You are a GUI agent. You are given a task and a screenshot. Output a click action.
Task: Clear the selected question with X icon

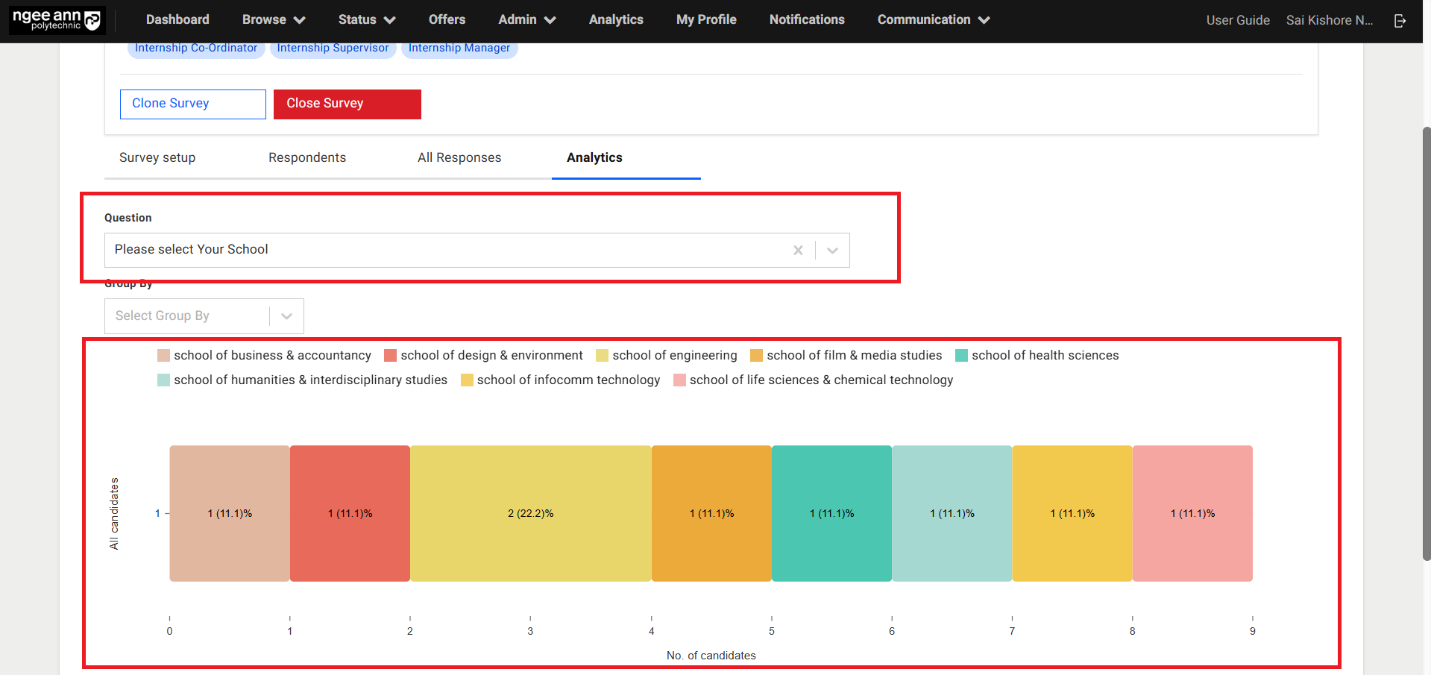[798, 250]
